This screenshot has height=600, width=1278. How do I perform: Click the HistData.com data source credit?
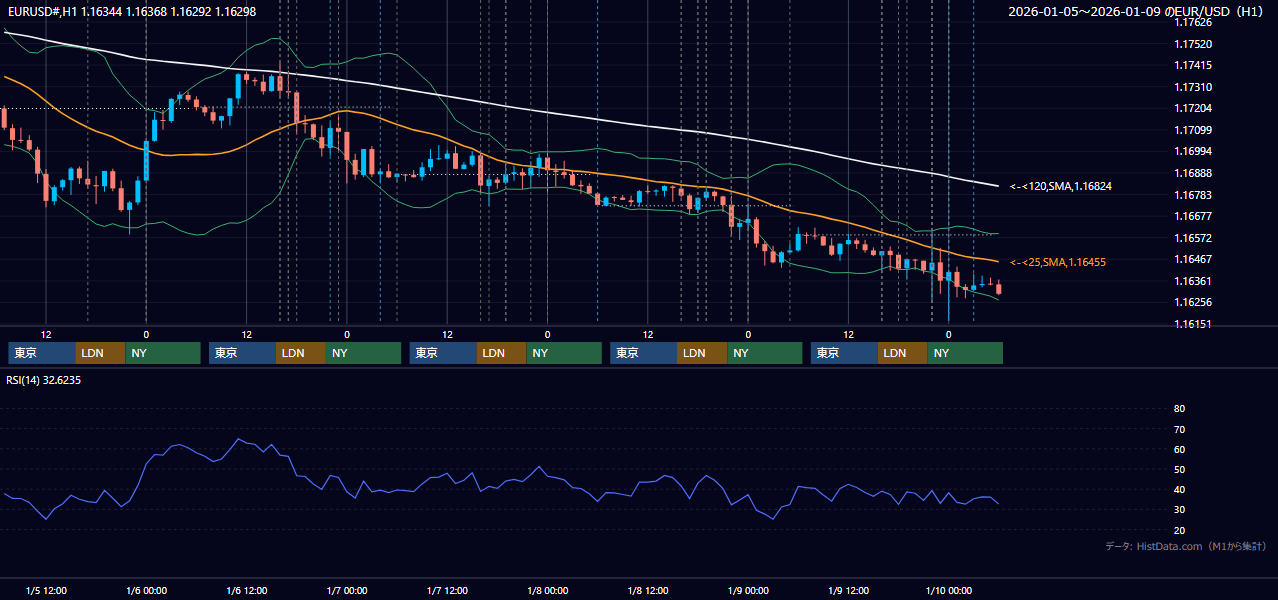pyautogui.click(x=1186, y=546)
